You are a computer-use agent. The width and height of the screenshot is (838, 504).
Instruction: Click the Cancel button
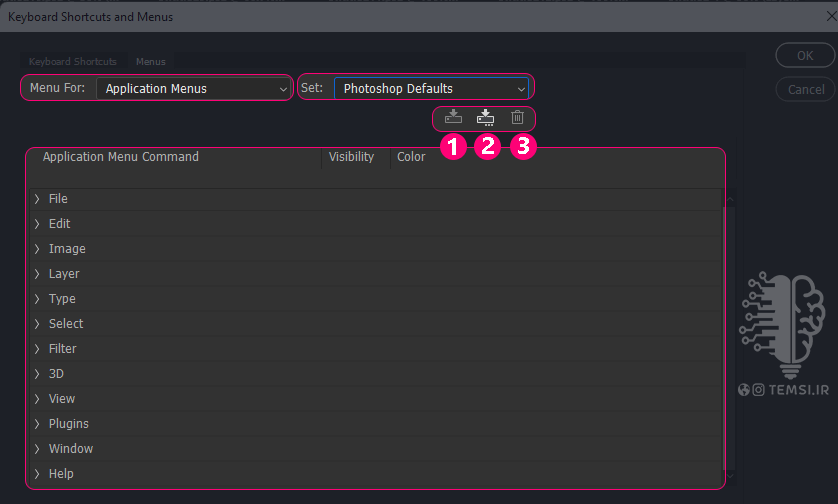806,89
